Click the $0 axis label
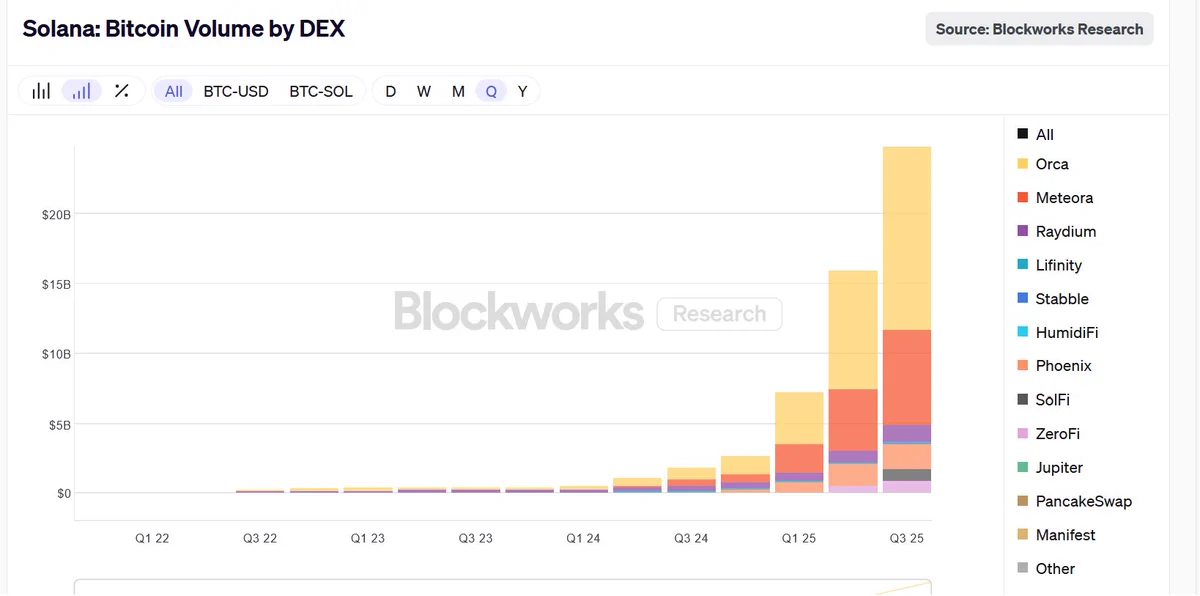The image size is (1200, 596). coord(62,494)
